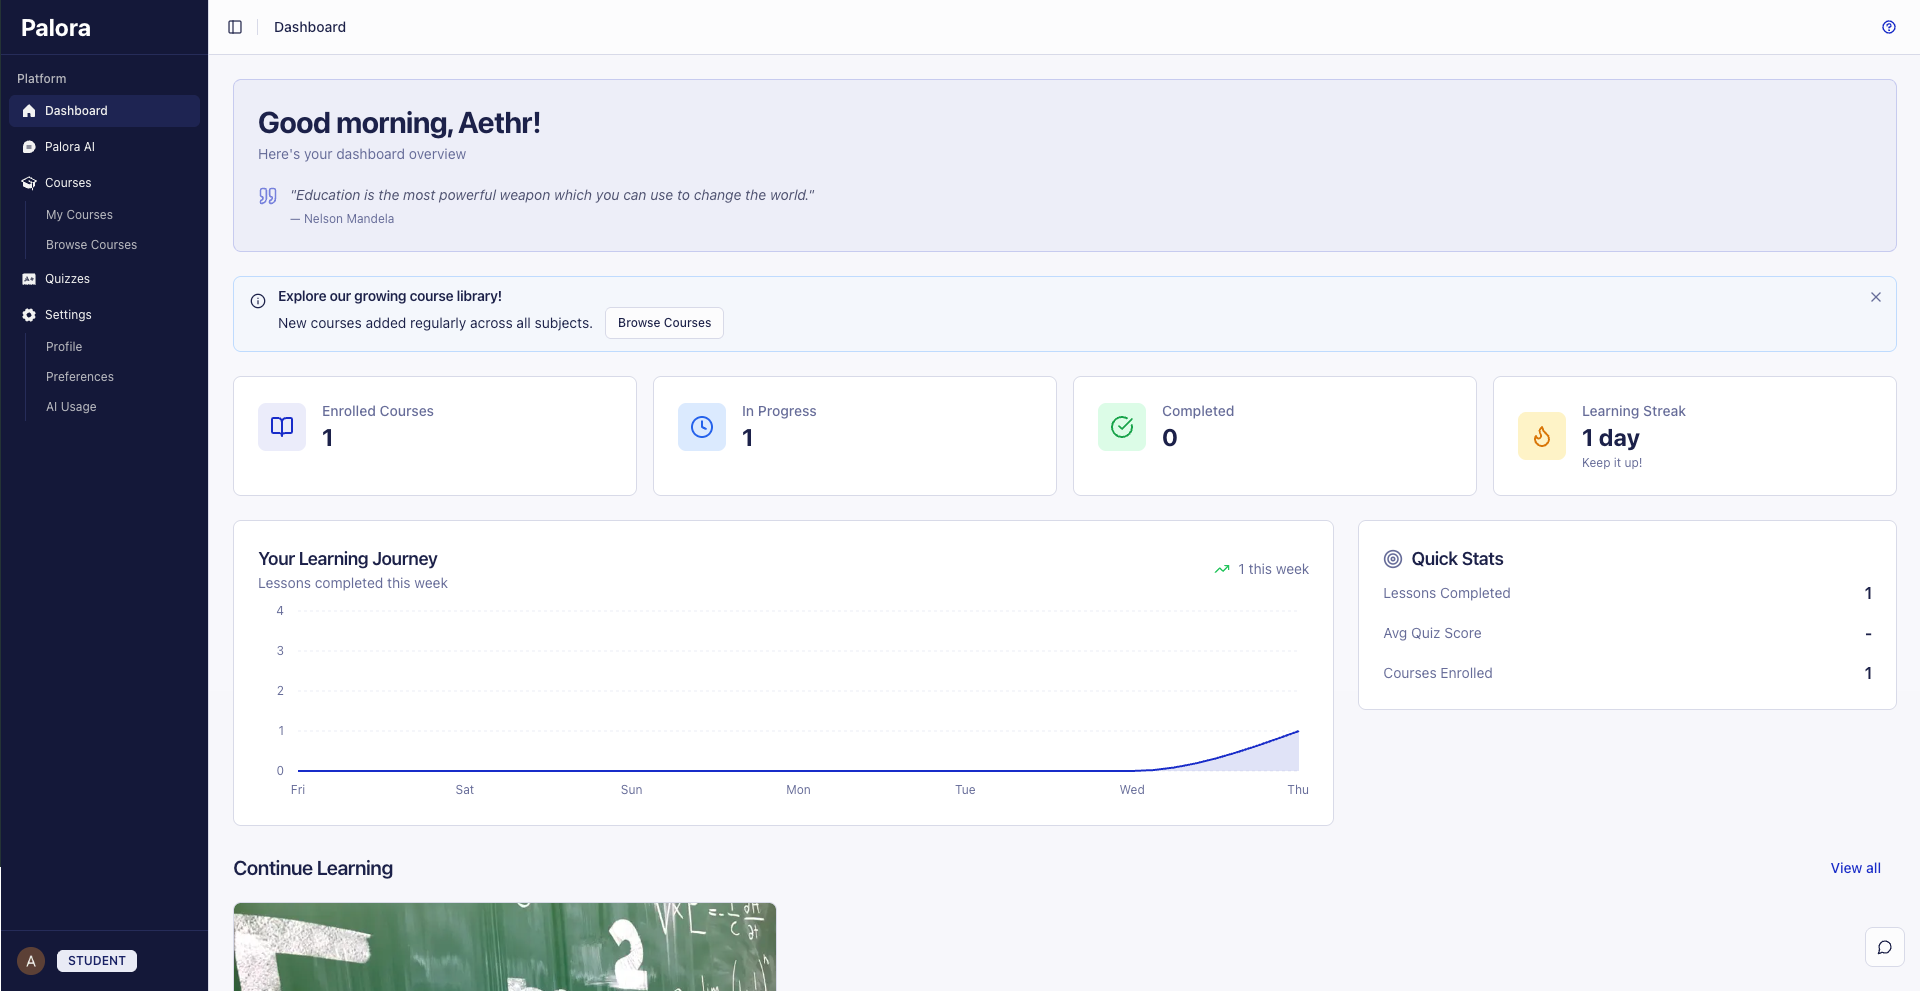
Task: Click the target icon next to Quick Stats
Action: click(x=1393, y=559)
